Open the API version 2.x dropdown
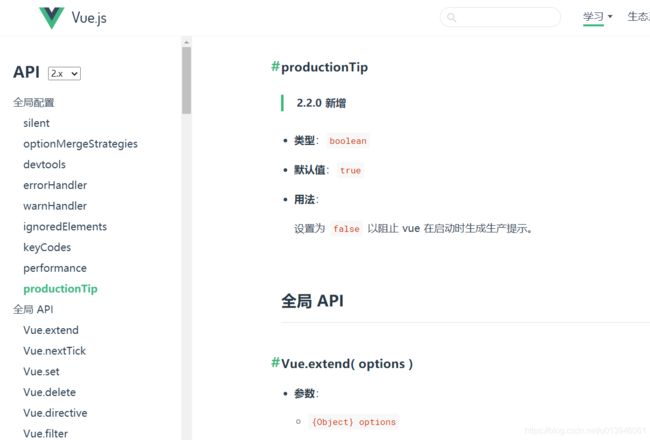The height and width of the screenshot is (440, 650). 64,73
